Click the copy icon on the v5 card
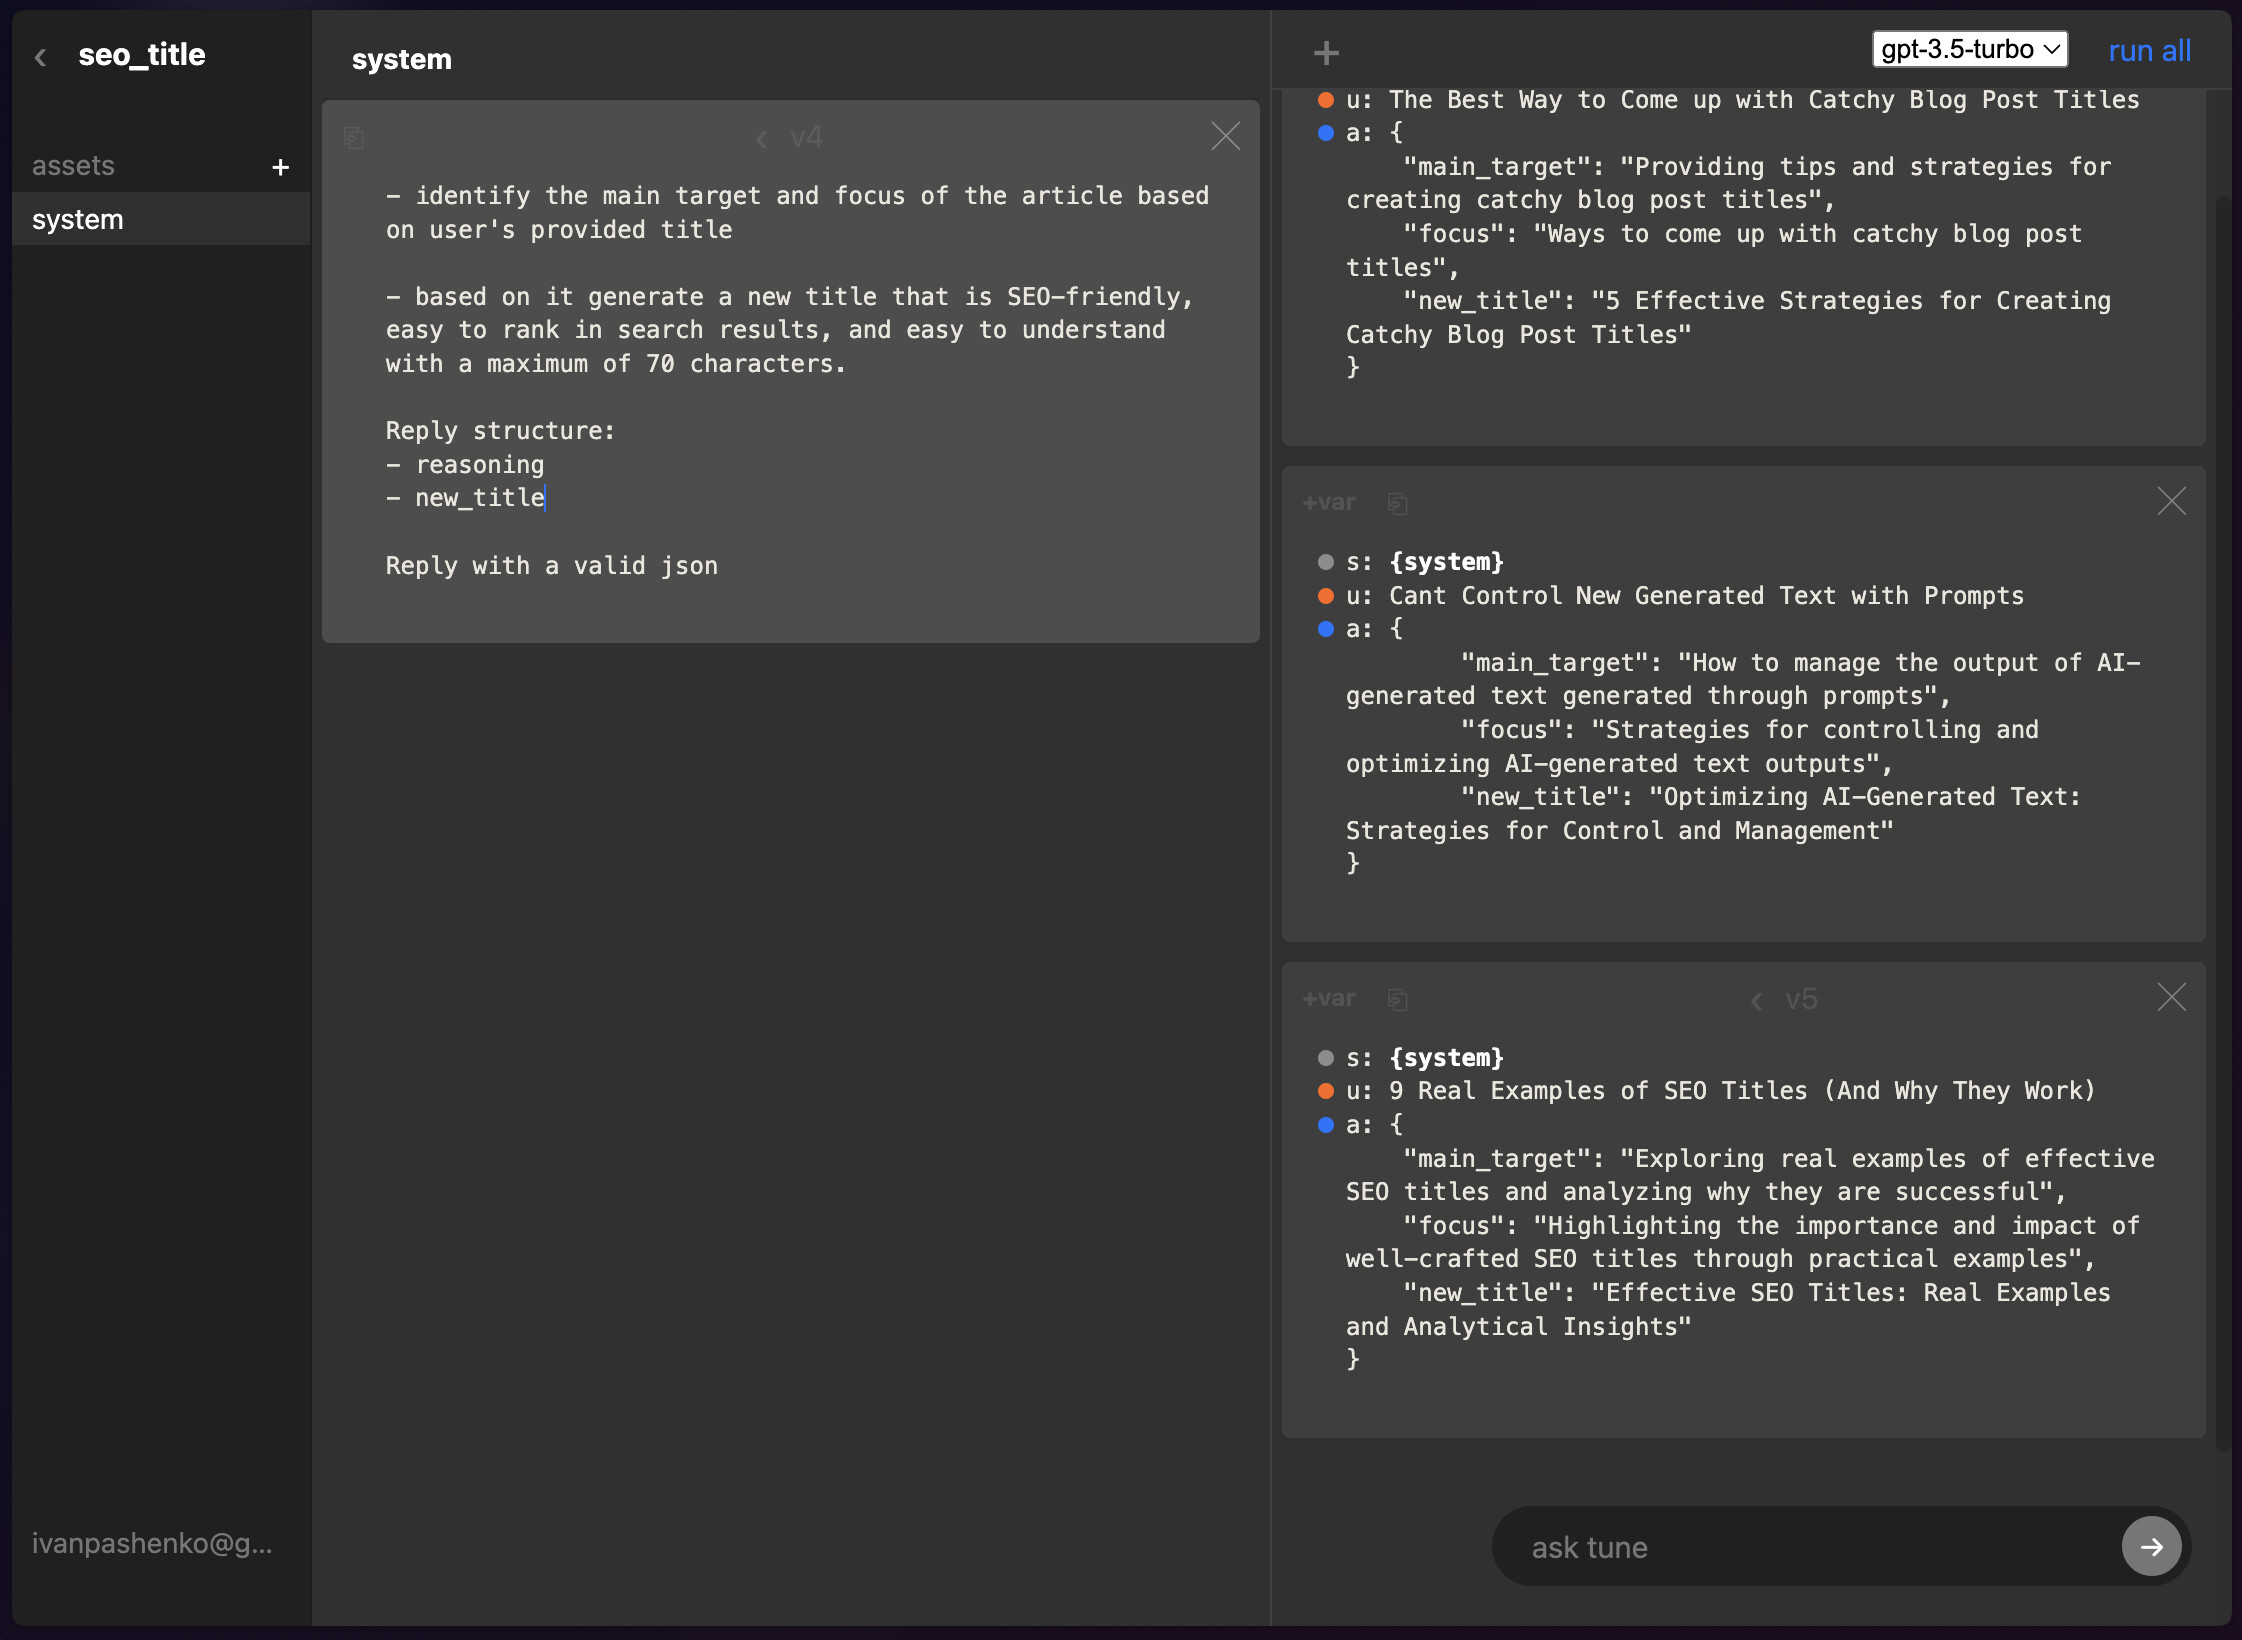This screenshot has width=2242, height=1640. (x=1398, y=999)
